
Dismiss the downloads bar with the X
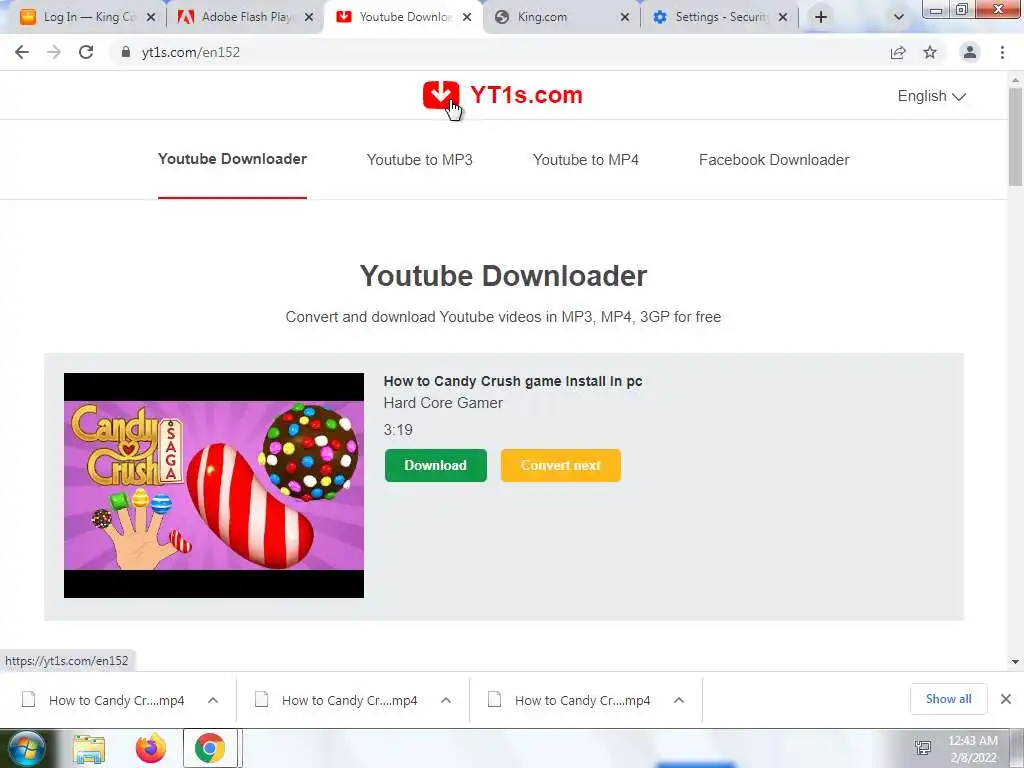point(1006,699)
